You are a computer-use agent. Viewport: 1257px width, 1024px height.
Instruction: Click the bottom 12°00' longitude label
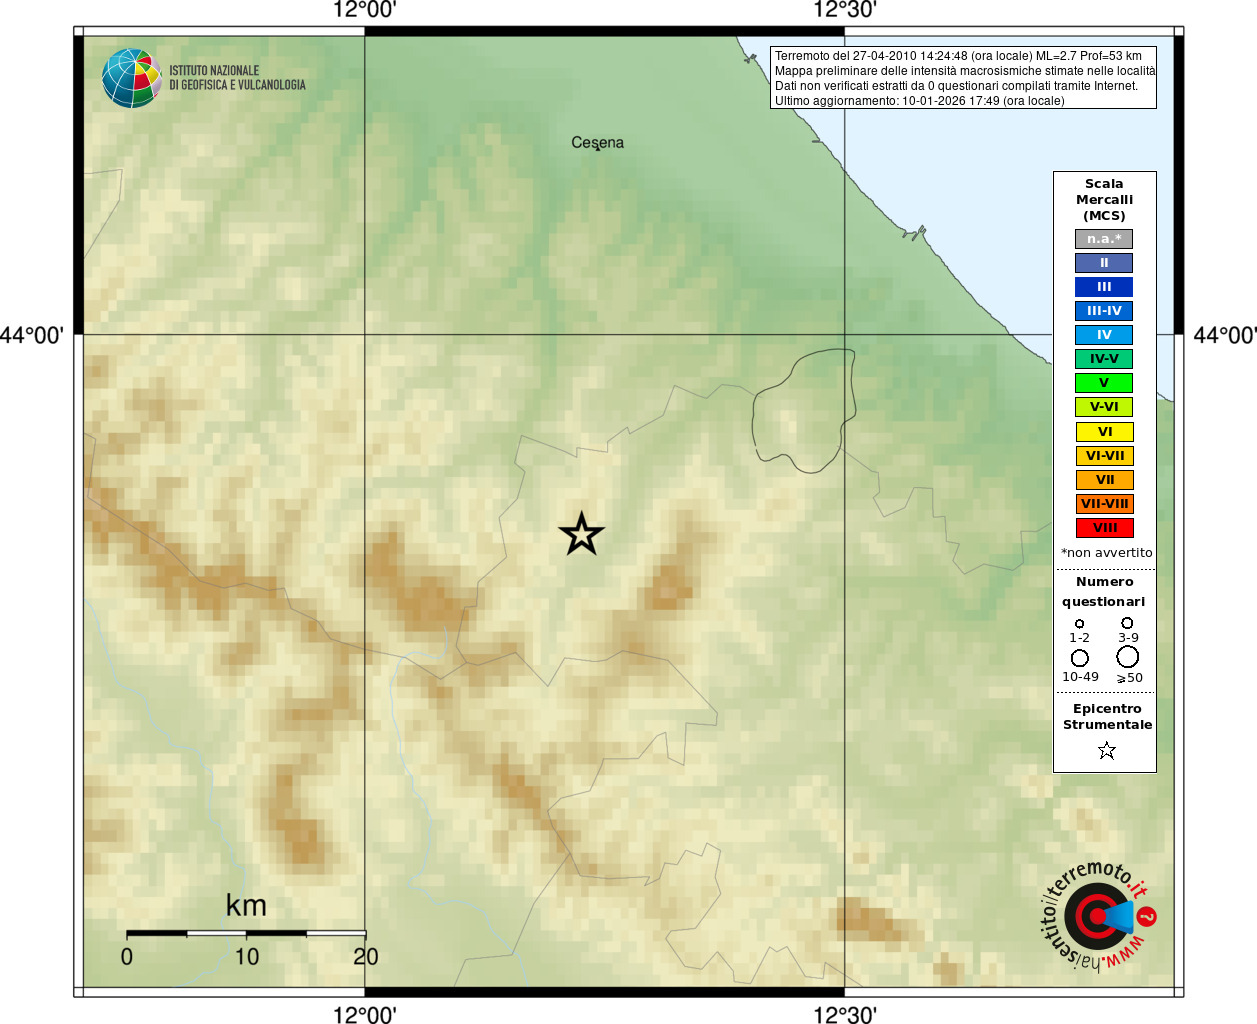365,1015
